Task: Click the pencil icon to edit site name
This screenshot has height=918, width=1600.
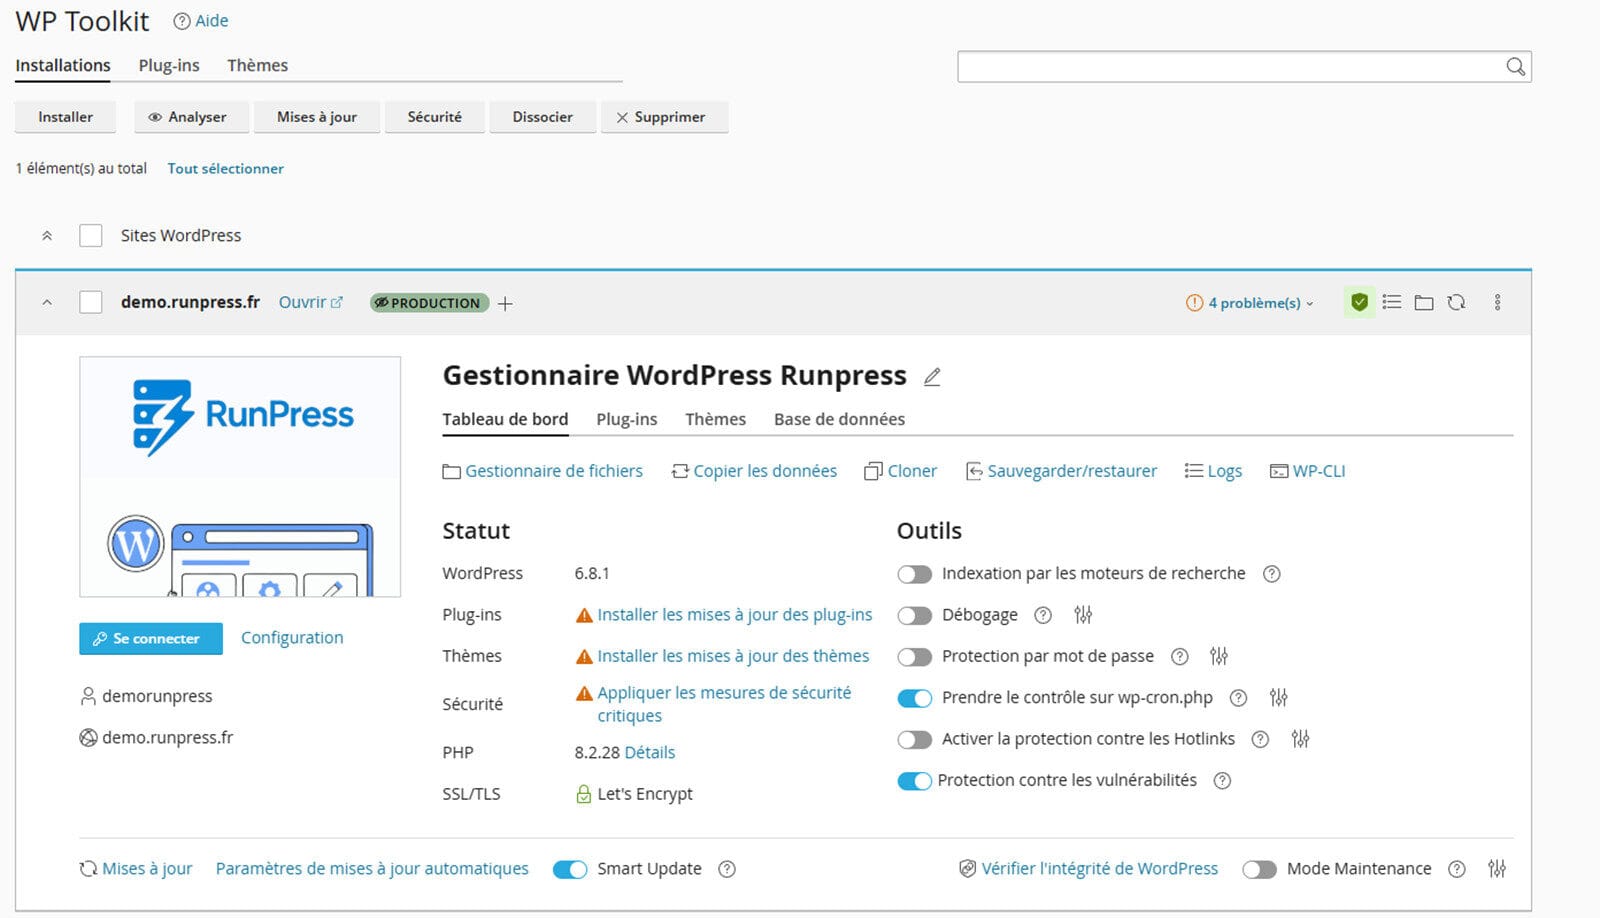Action: 932,377
